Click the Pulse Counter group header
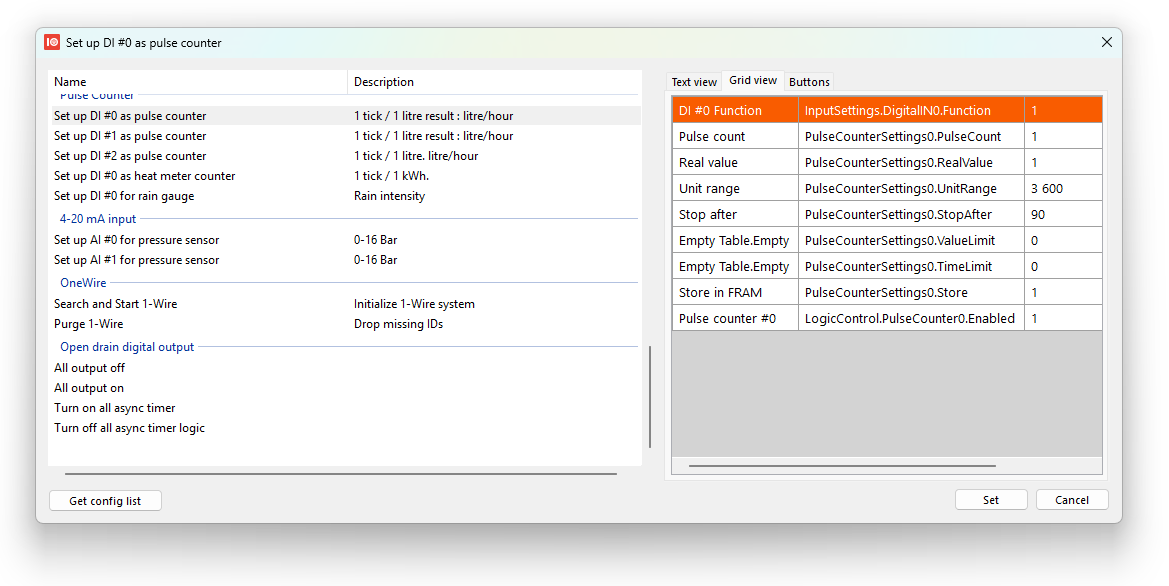Screen dimensions: 1169x586 [97, 96]
